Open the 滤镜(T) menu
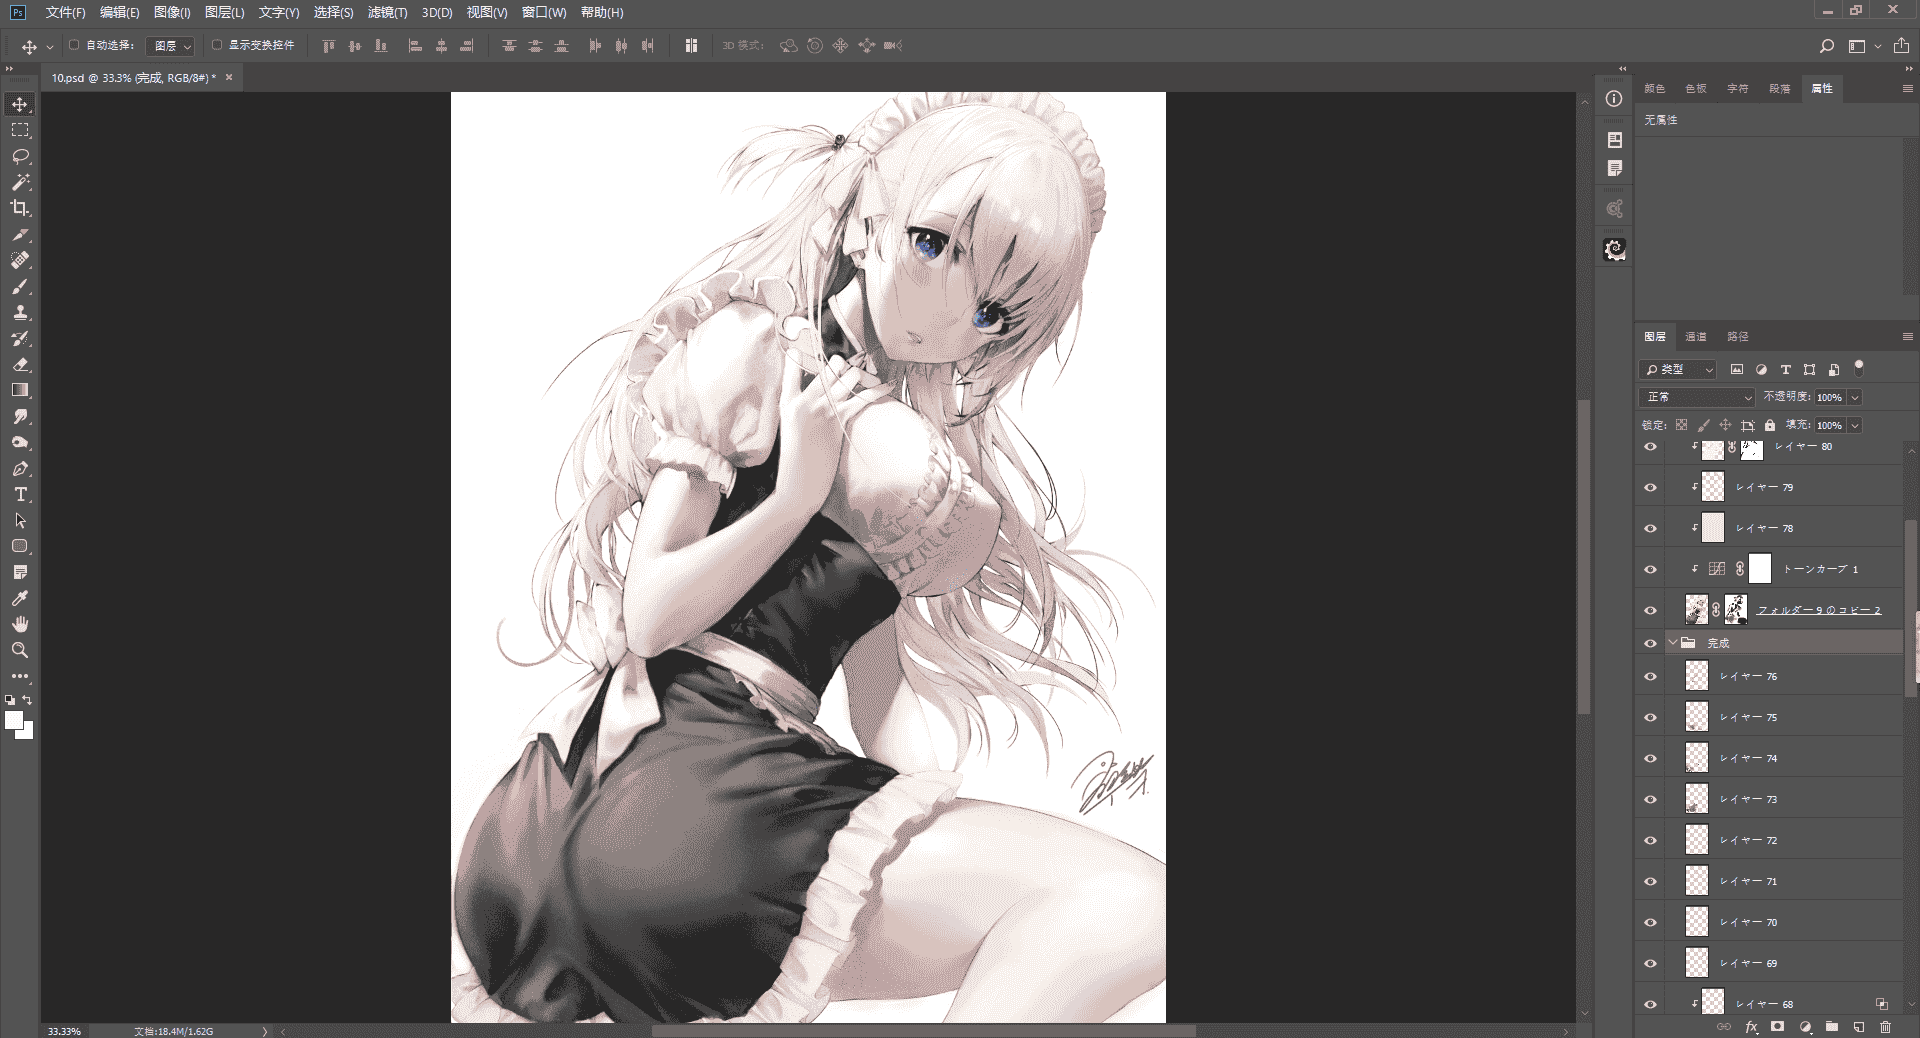 click(387, 12)
